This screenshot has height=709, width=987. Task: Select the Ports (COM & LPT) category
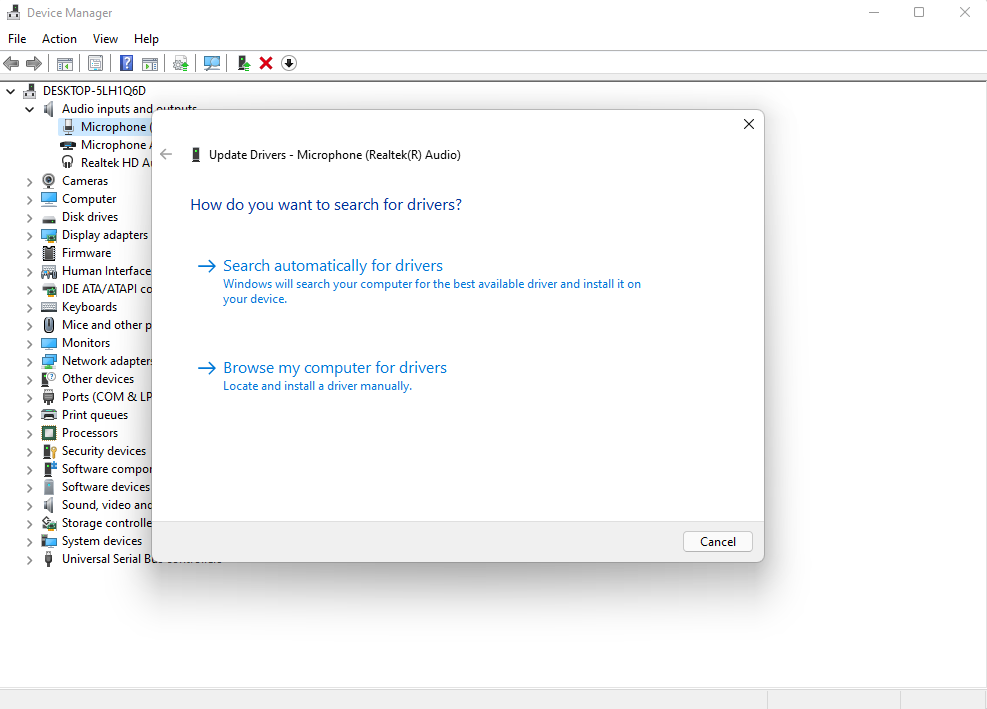coord(106,397)
